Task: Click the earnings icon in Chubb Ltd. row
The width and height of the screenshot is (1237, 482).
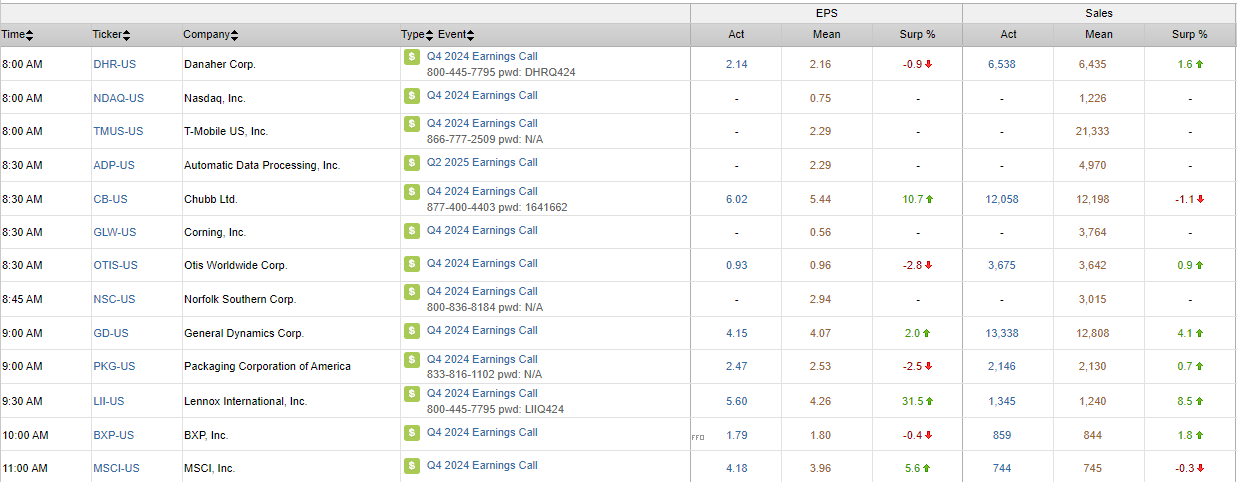Action: click(411, 192)
